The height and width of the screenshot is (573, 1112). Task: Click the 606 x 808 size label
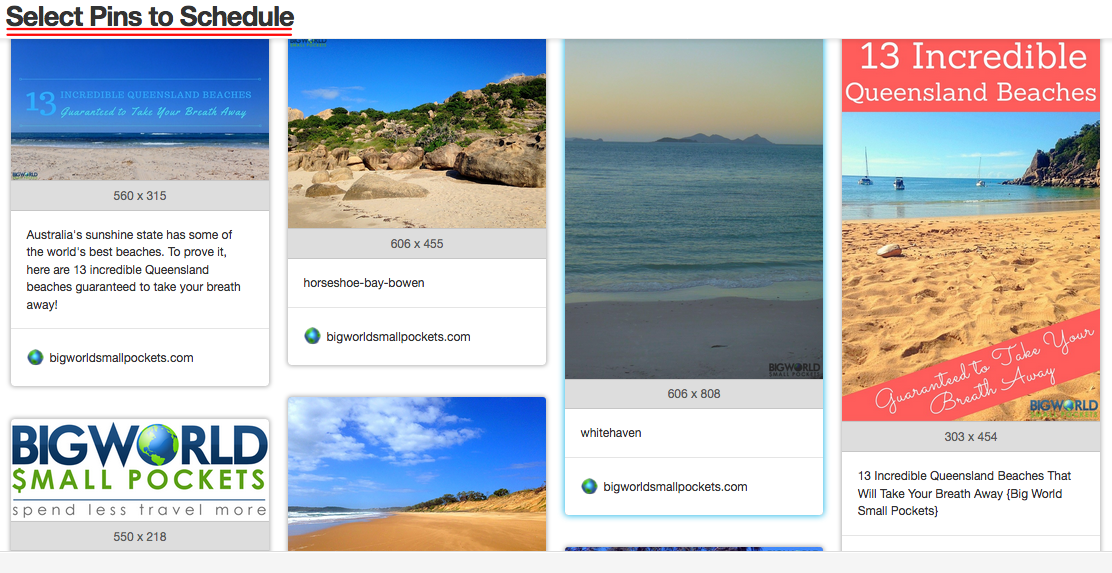[694, 394]
